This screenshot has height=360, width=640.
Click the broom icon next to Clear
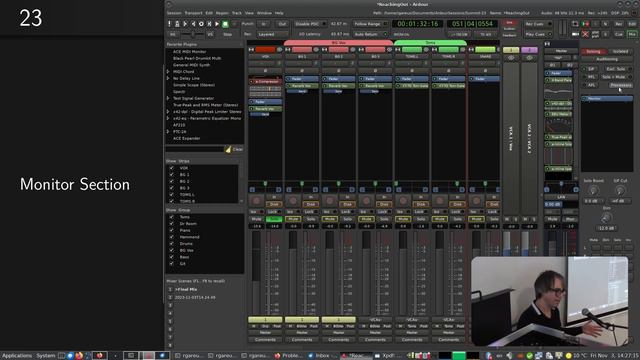(x=228, y=149)
